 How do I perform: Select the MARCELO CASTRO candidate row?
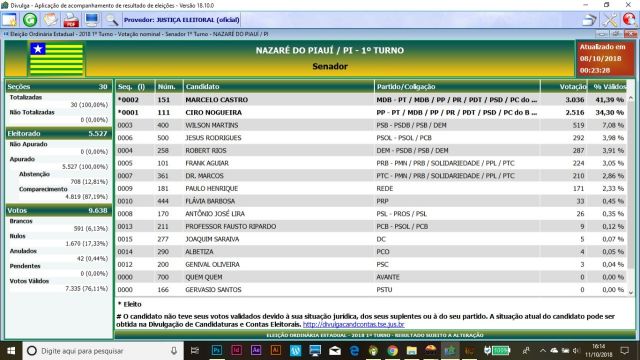tap(371, 100)
